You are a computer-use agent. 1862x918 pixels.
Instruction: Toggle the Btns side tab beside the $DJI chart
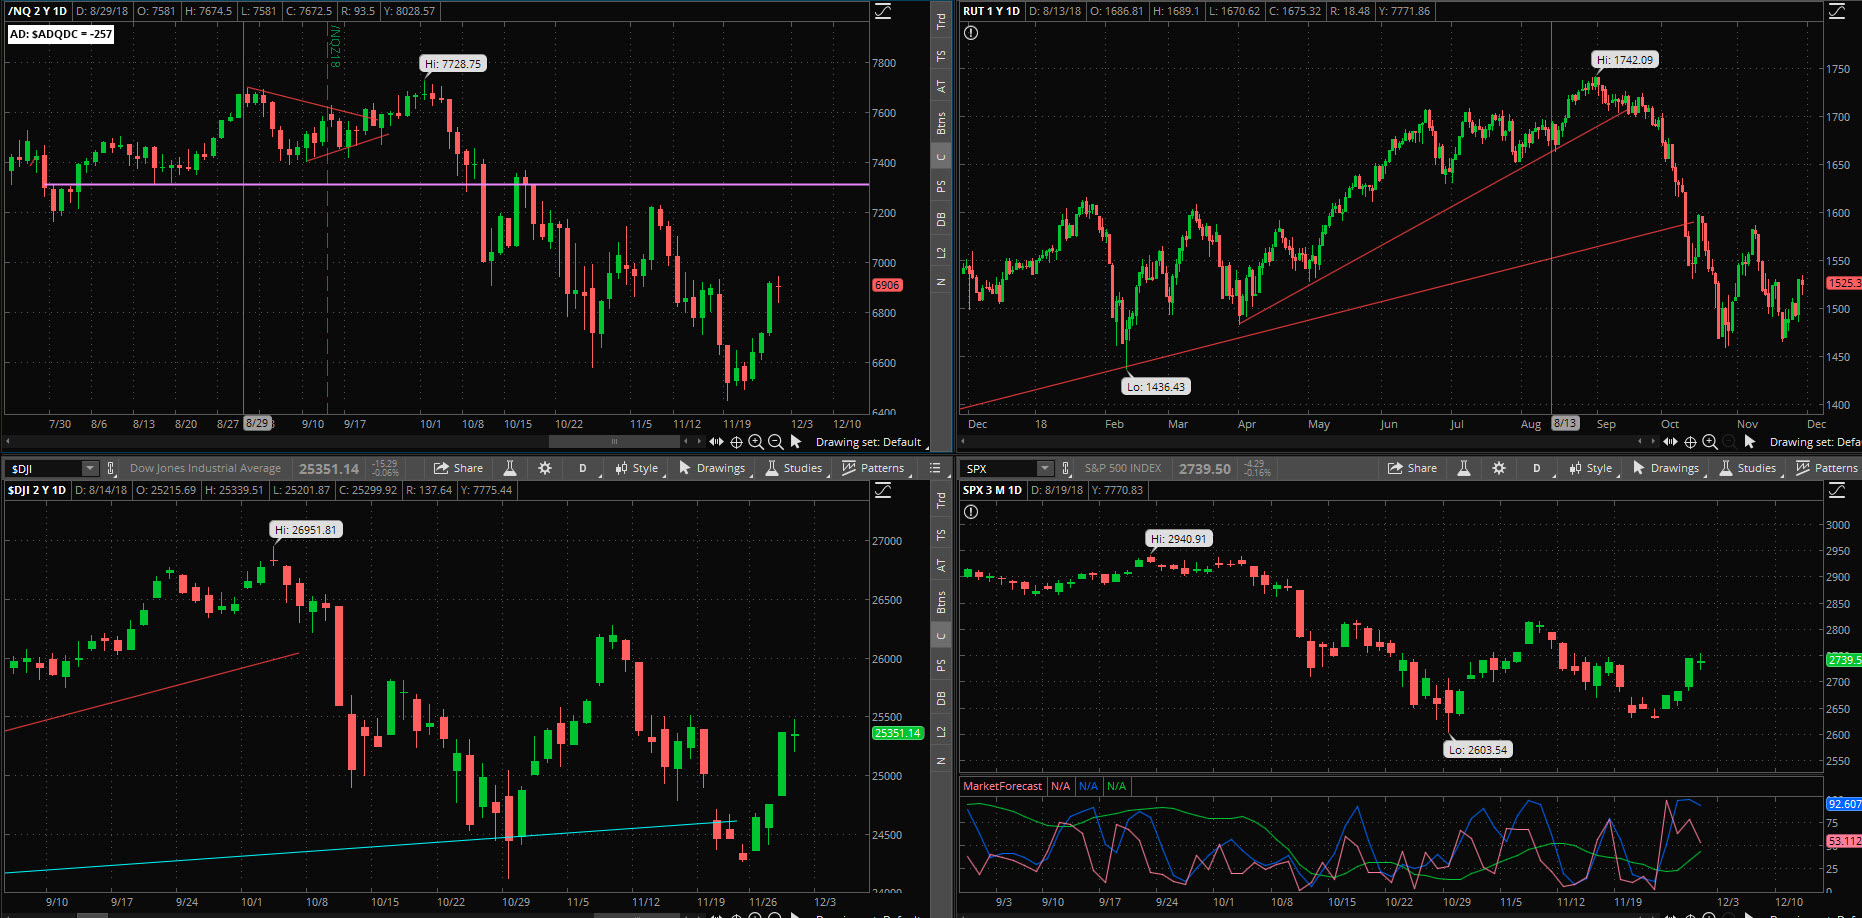pos(941,603)
